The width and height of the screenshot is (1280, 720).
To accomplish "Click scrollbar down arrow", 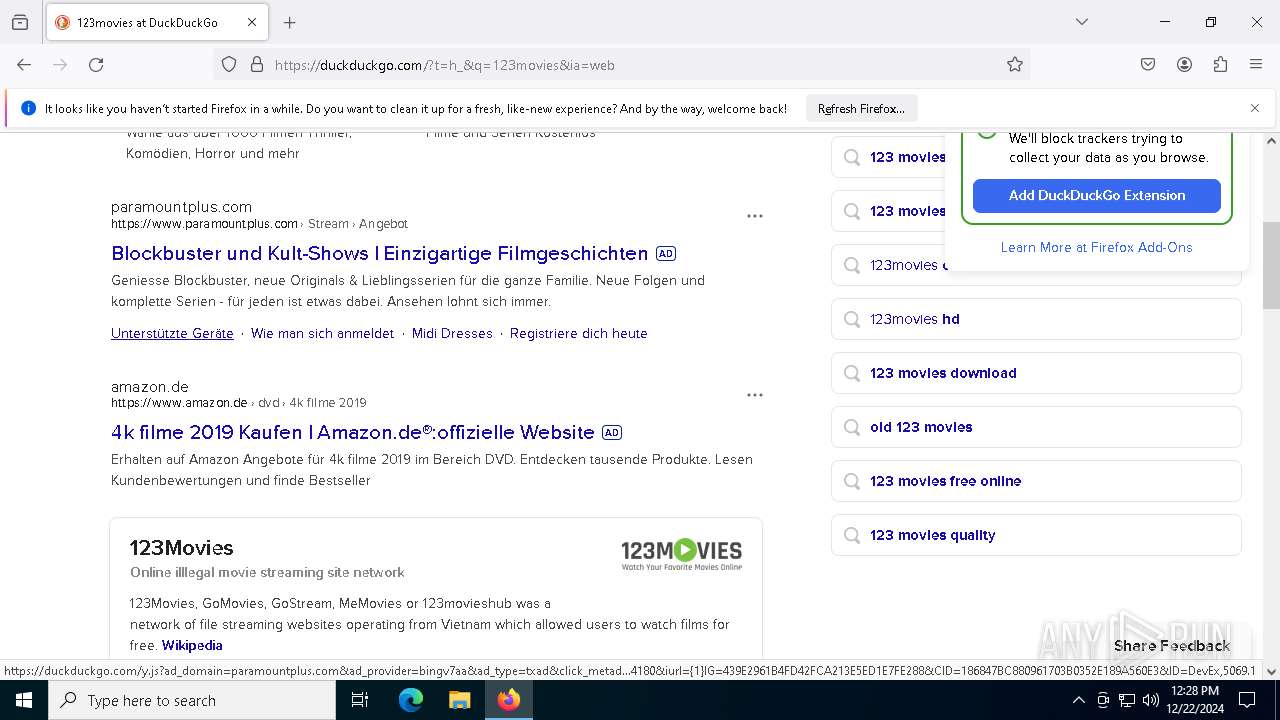I will pyautogui.click(x=1271, y=672).
